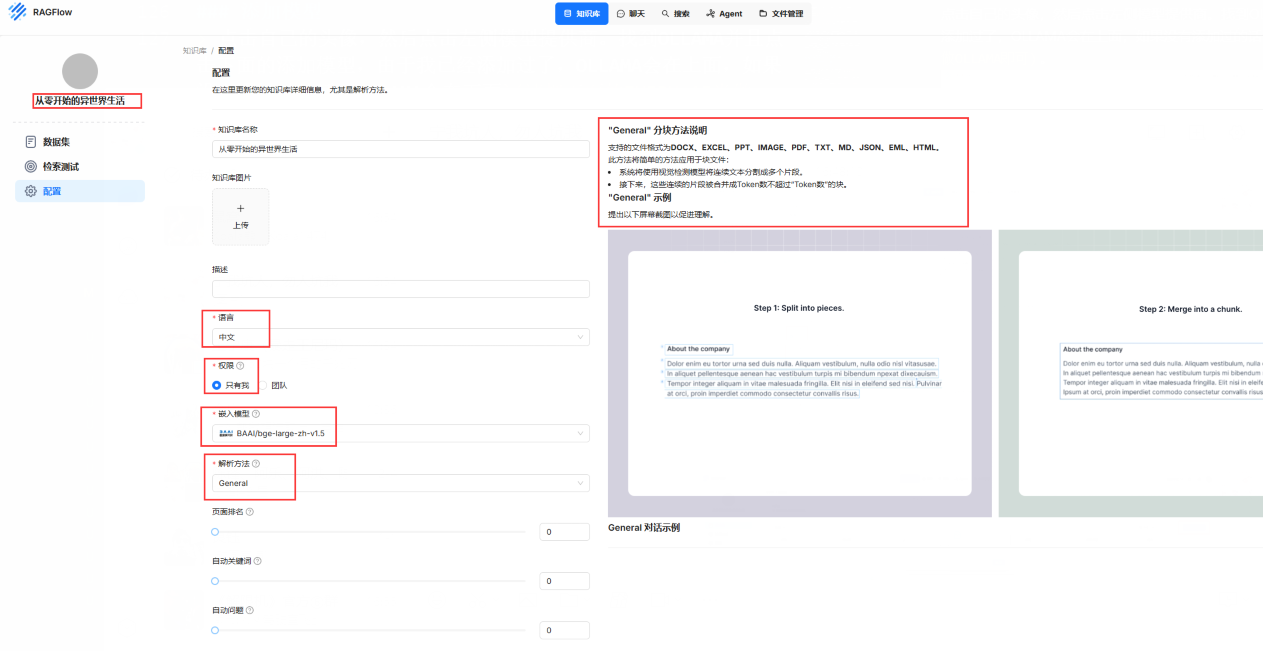Click the help icon beside 权限
The height and width of the screenshot is (651, 1263).
click(x=240, y=366)
